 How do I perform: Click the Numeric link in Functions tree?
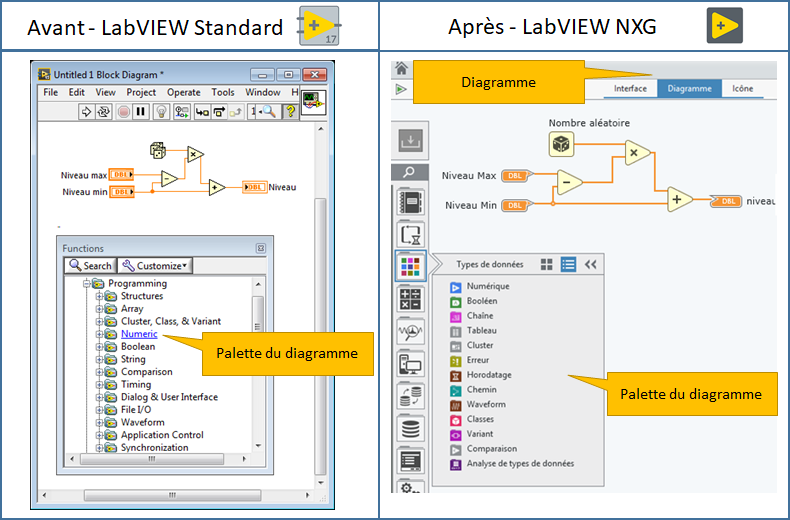pos(139,334)
